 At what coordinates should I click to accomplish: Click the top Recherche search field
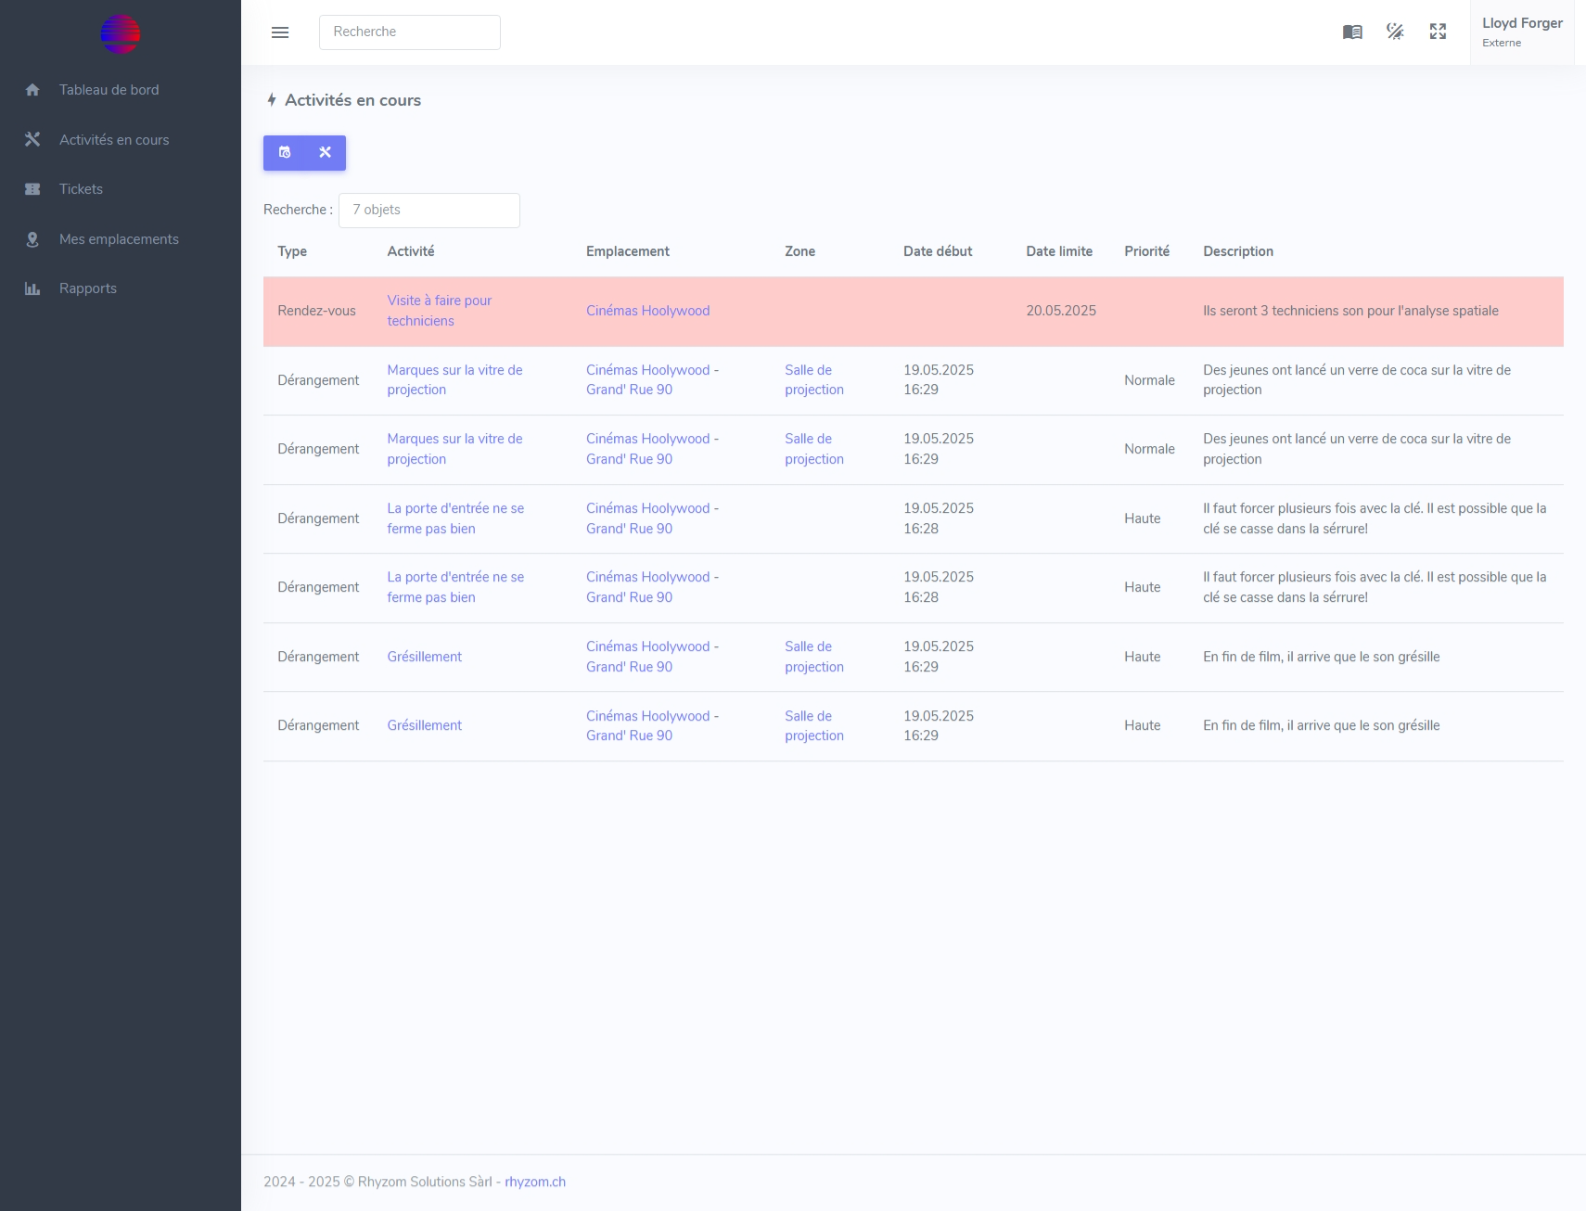coord(409,32)
